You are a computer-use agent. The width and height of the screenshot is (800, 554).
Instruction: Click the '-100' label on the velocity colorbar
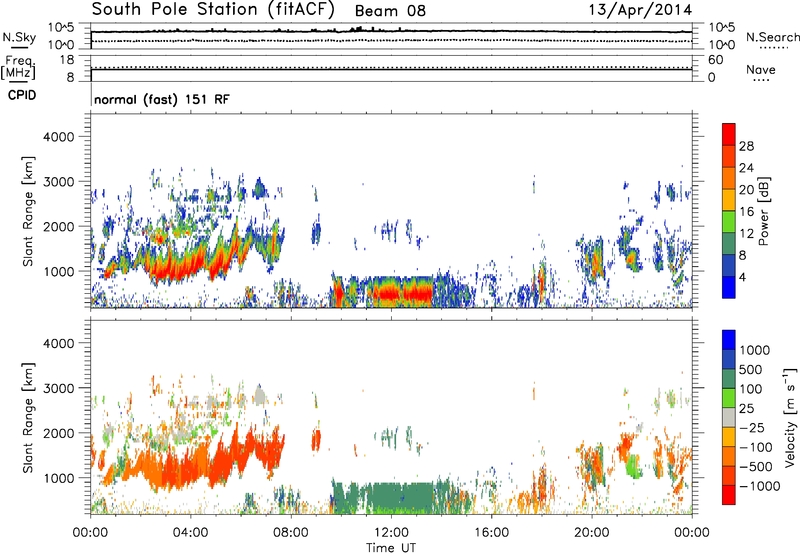coord(755,447)
